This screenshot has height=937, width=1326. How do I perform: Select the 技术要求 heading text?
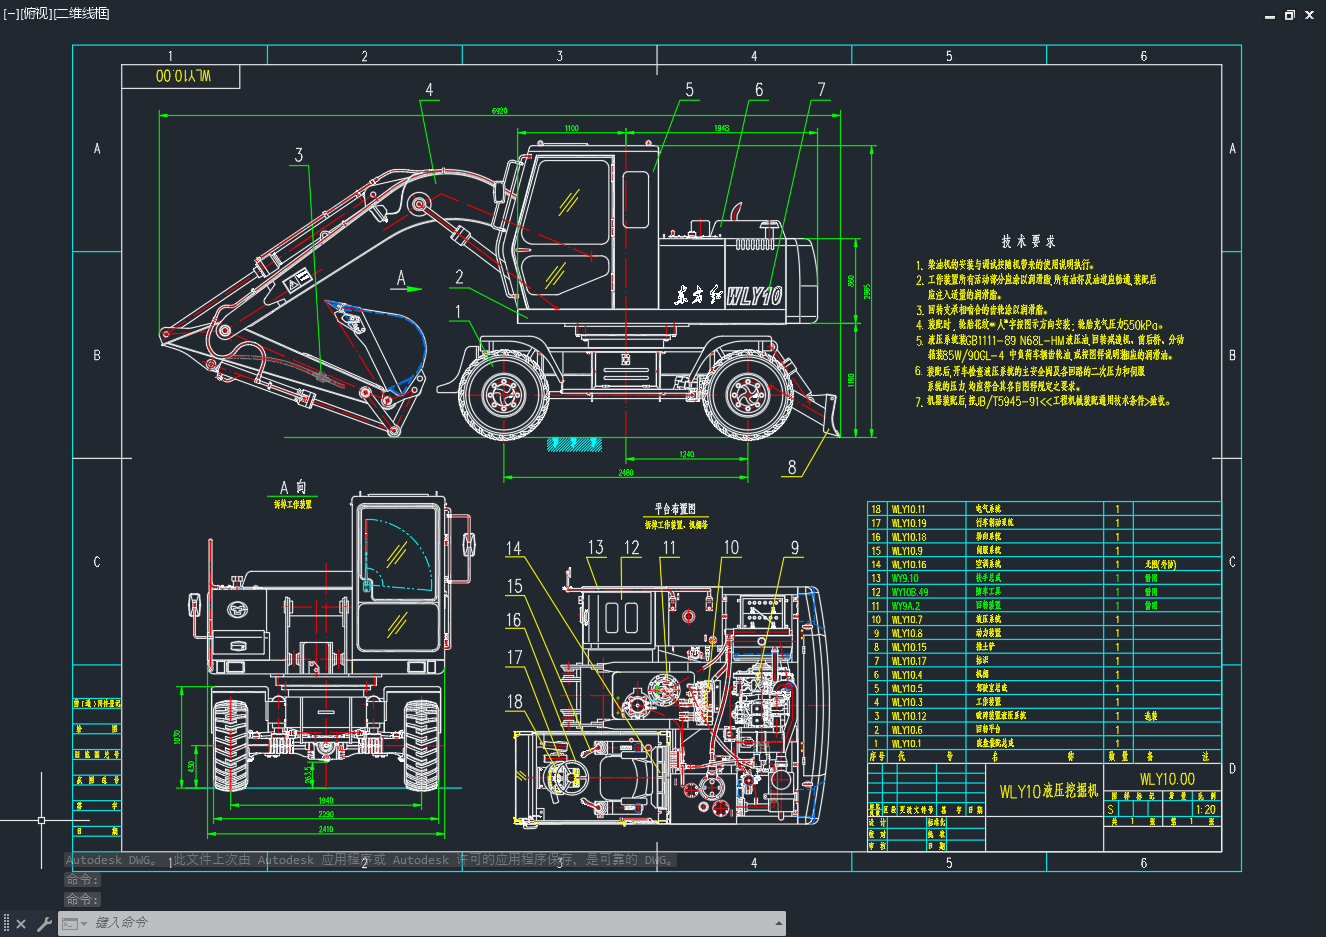[1029, 241]
